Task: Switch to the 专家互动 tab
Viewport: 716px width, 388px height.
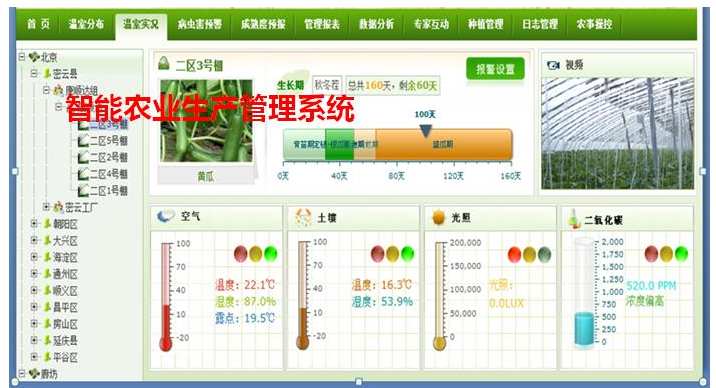Action: (431, 24)
